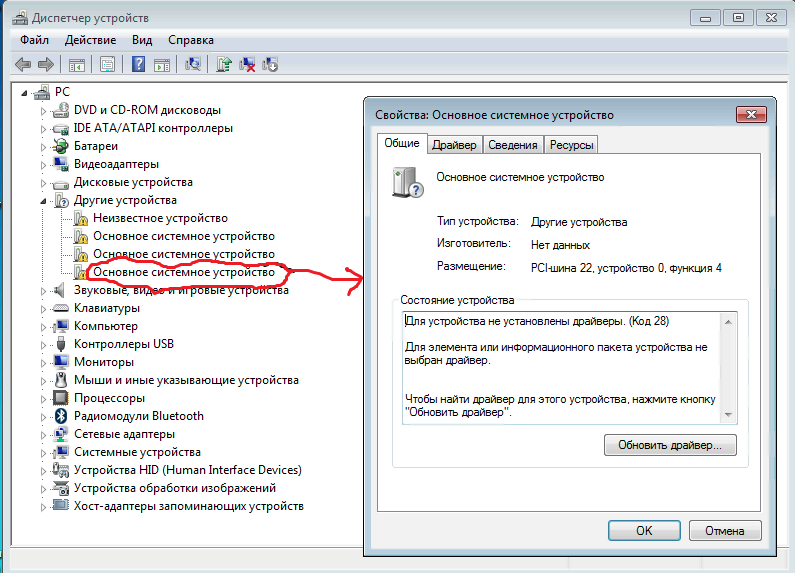Open the Действие menu

coord(90,40)
